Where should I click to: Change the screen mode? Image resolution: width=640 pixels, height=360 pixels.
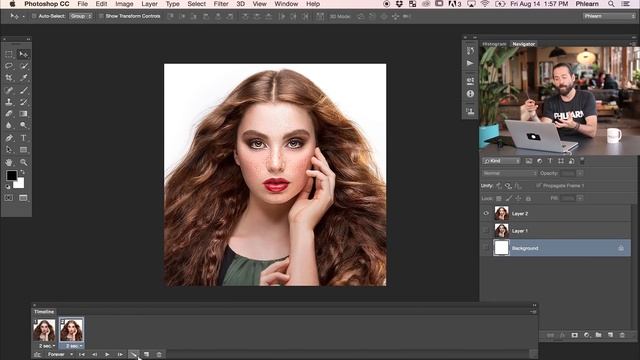tap(23, 198)
